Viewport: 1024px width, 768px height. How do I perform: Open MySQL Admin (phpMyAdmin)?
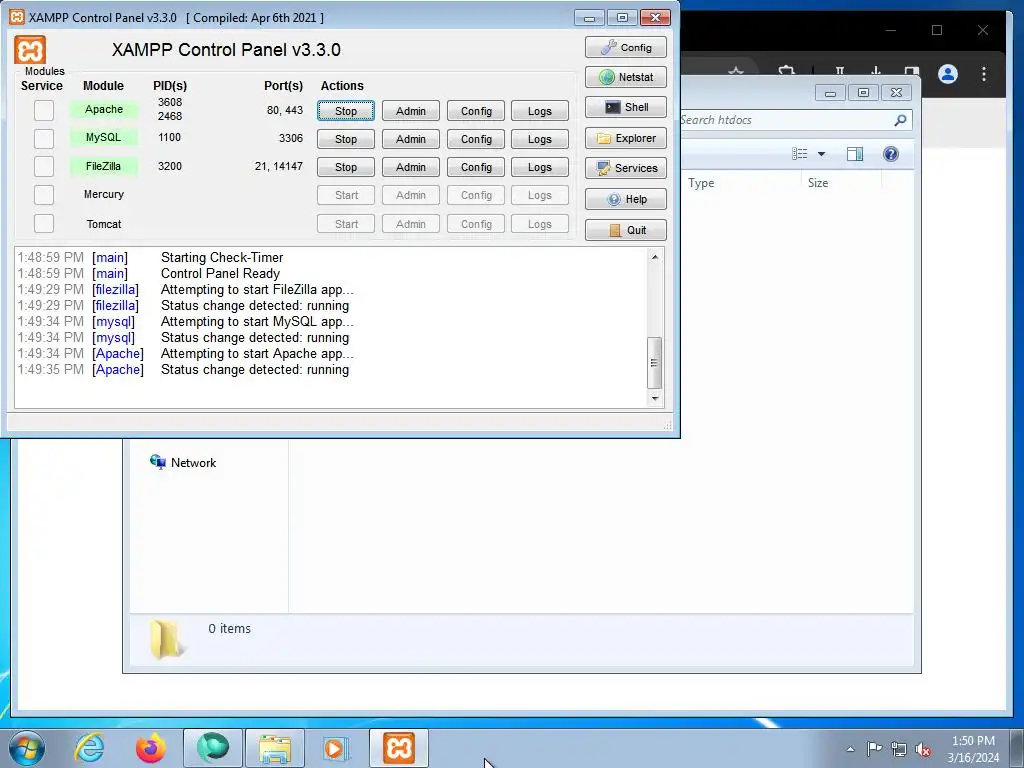tap(410, 139)
